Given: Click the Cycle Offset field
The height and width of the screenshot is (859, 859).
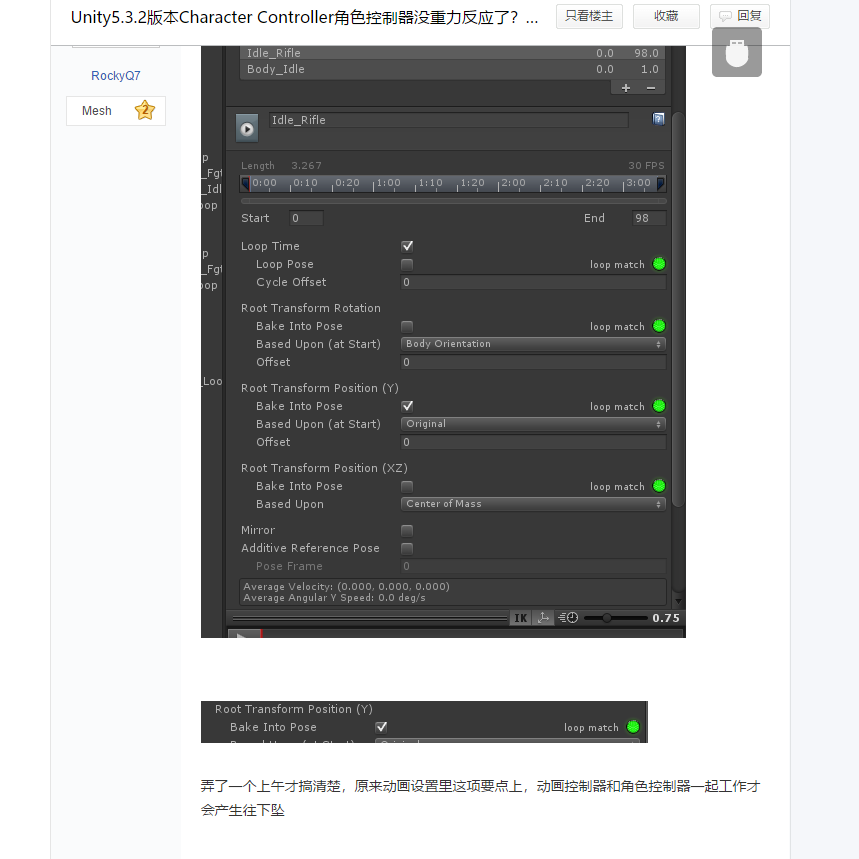Looking at the screenshot, I should [x=533, y=282].
